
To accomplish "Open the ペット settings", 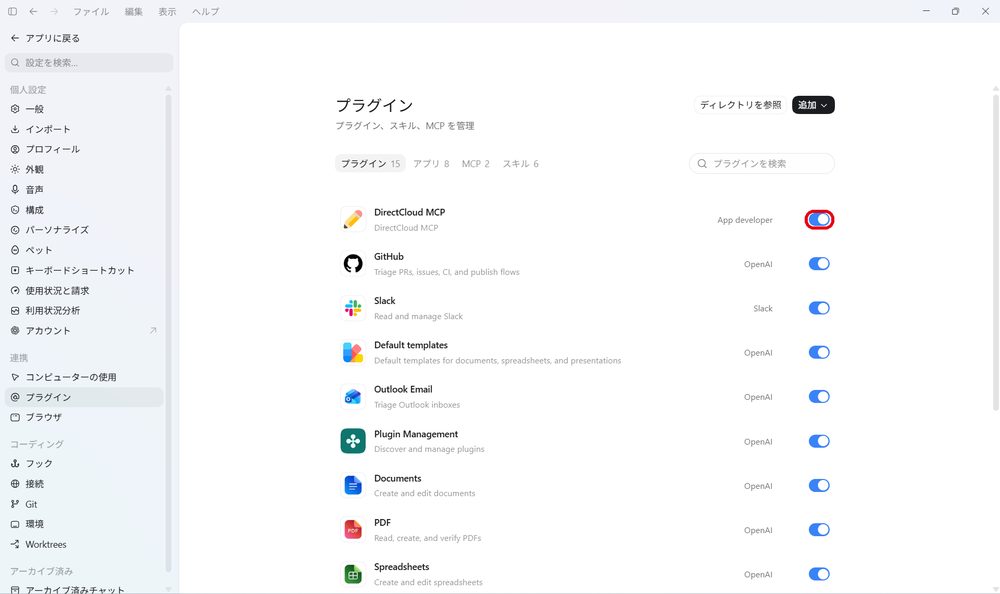I will (84, 250).
